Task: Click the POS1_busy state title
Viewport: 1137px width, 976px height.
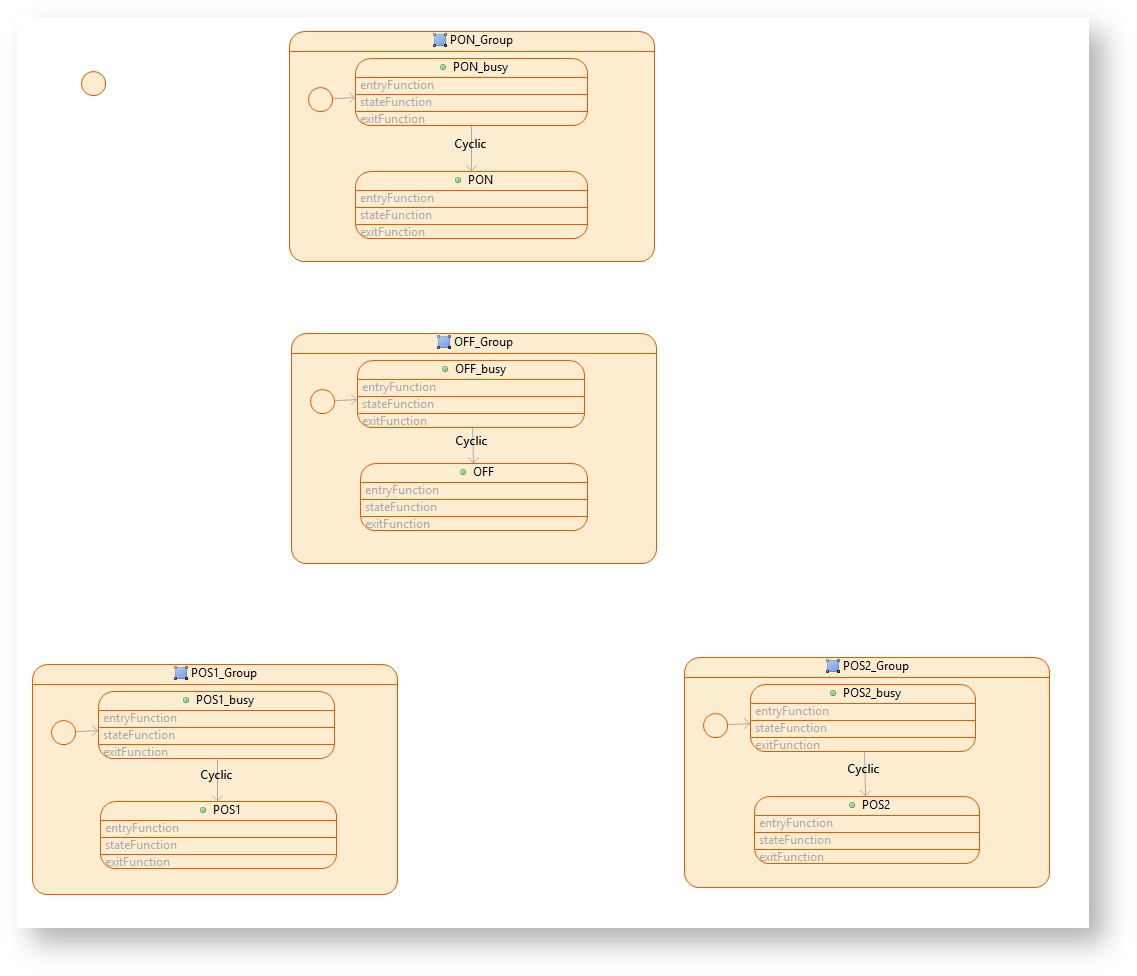Action: [x=224, y=700]
